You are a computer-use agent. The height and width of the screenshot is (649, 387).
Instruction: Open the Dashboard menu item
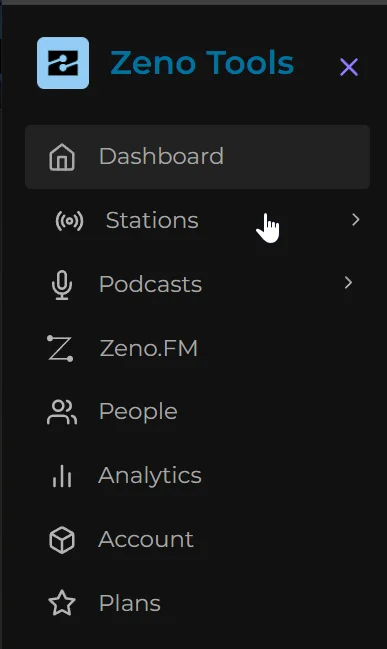[x=197, y=157]
